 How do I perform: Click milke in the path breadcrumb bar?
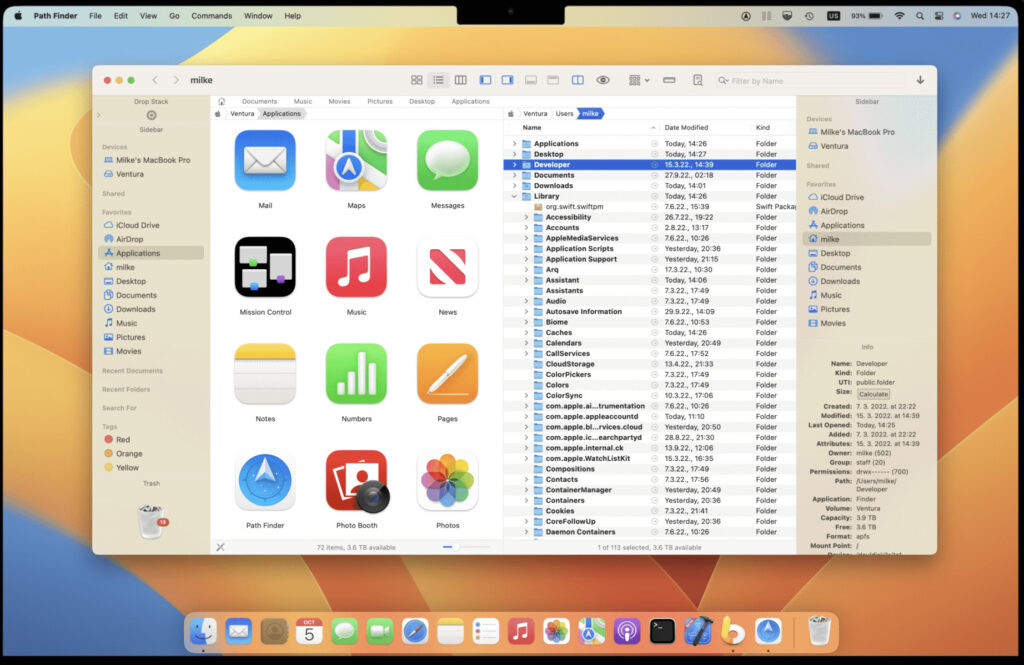click(x=588, y=113)
